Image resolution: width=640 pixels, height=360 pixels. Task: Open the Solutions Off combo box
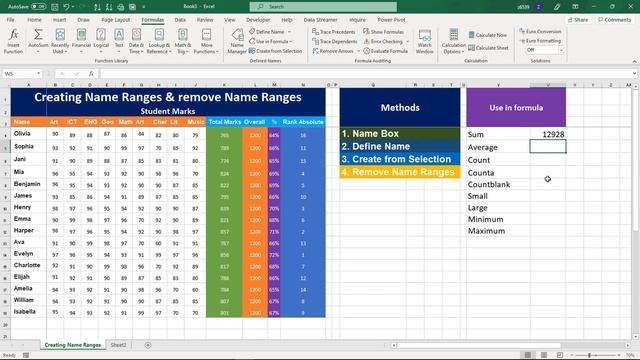coord(544,50)
